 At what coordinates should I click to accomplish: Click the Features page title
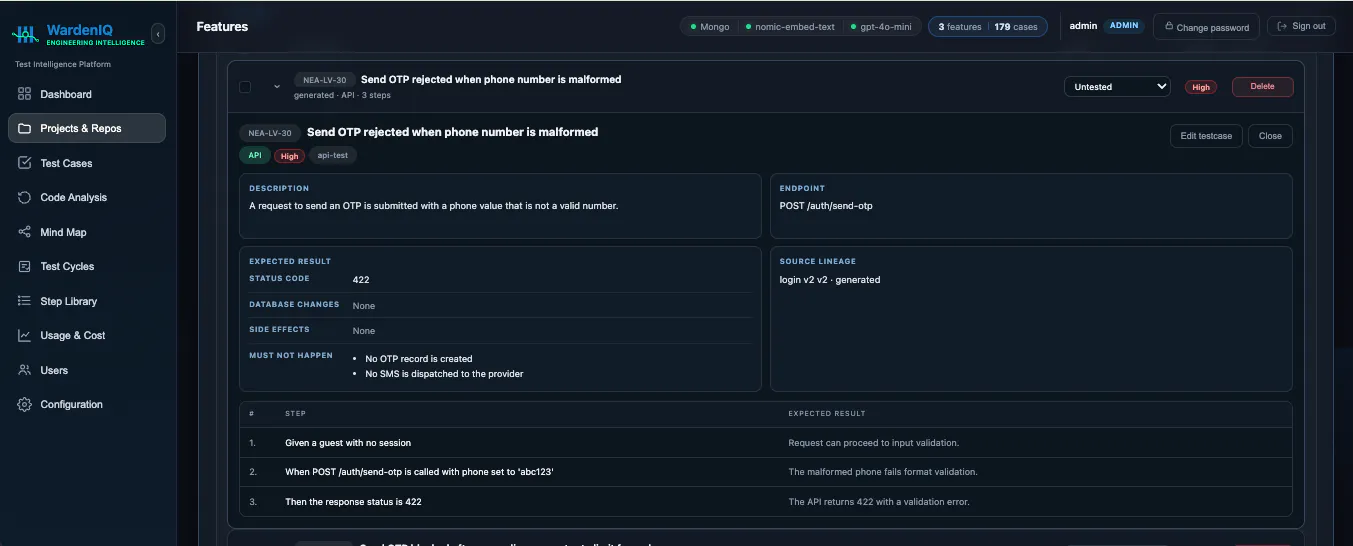click(x=222, y=26)
